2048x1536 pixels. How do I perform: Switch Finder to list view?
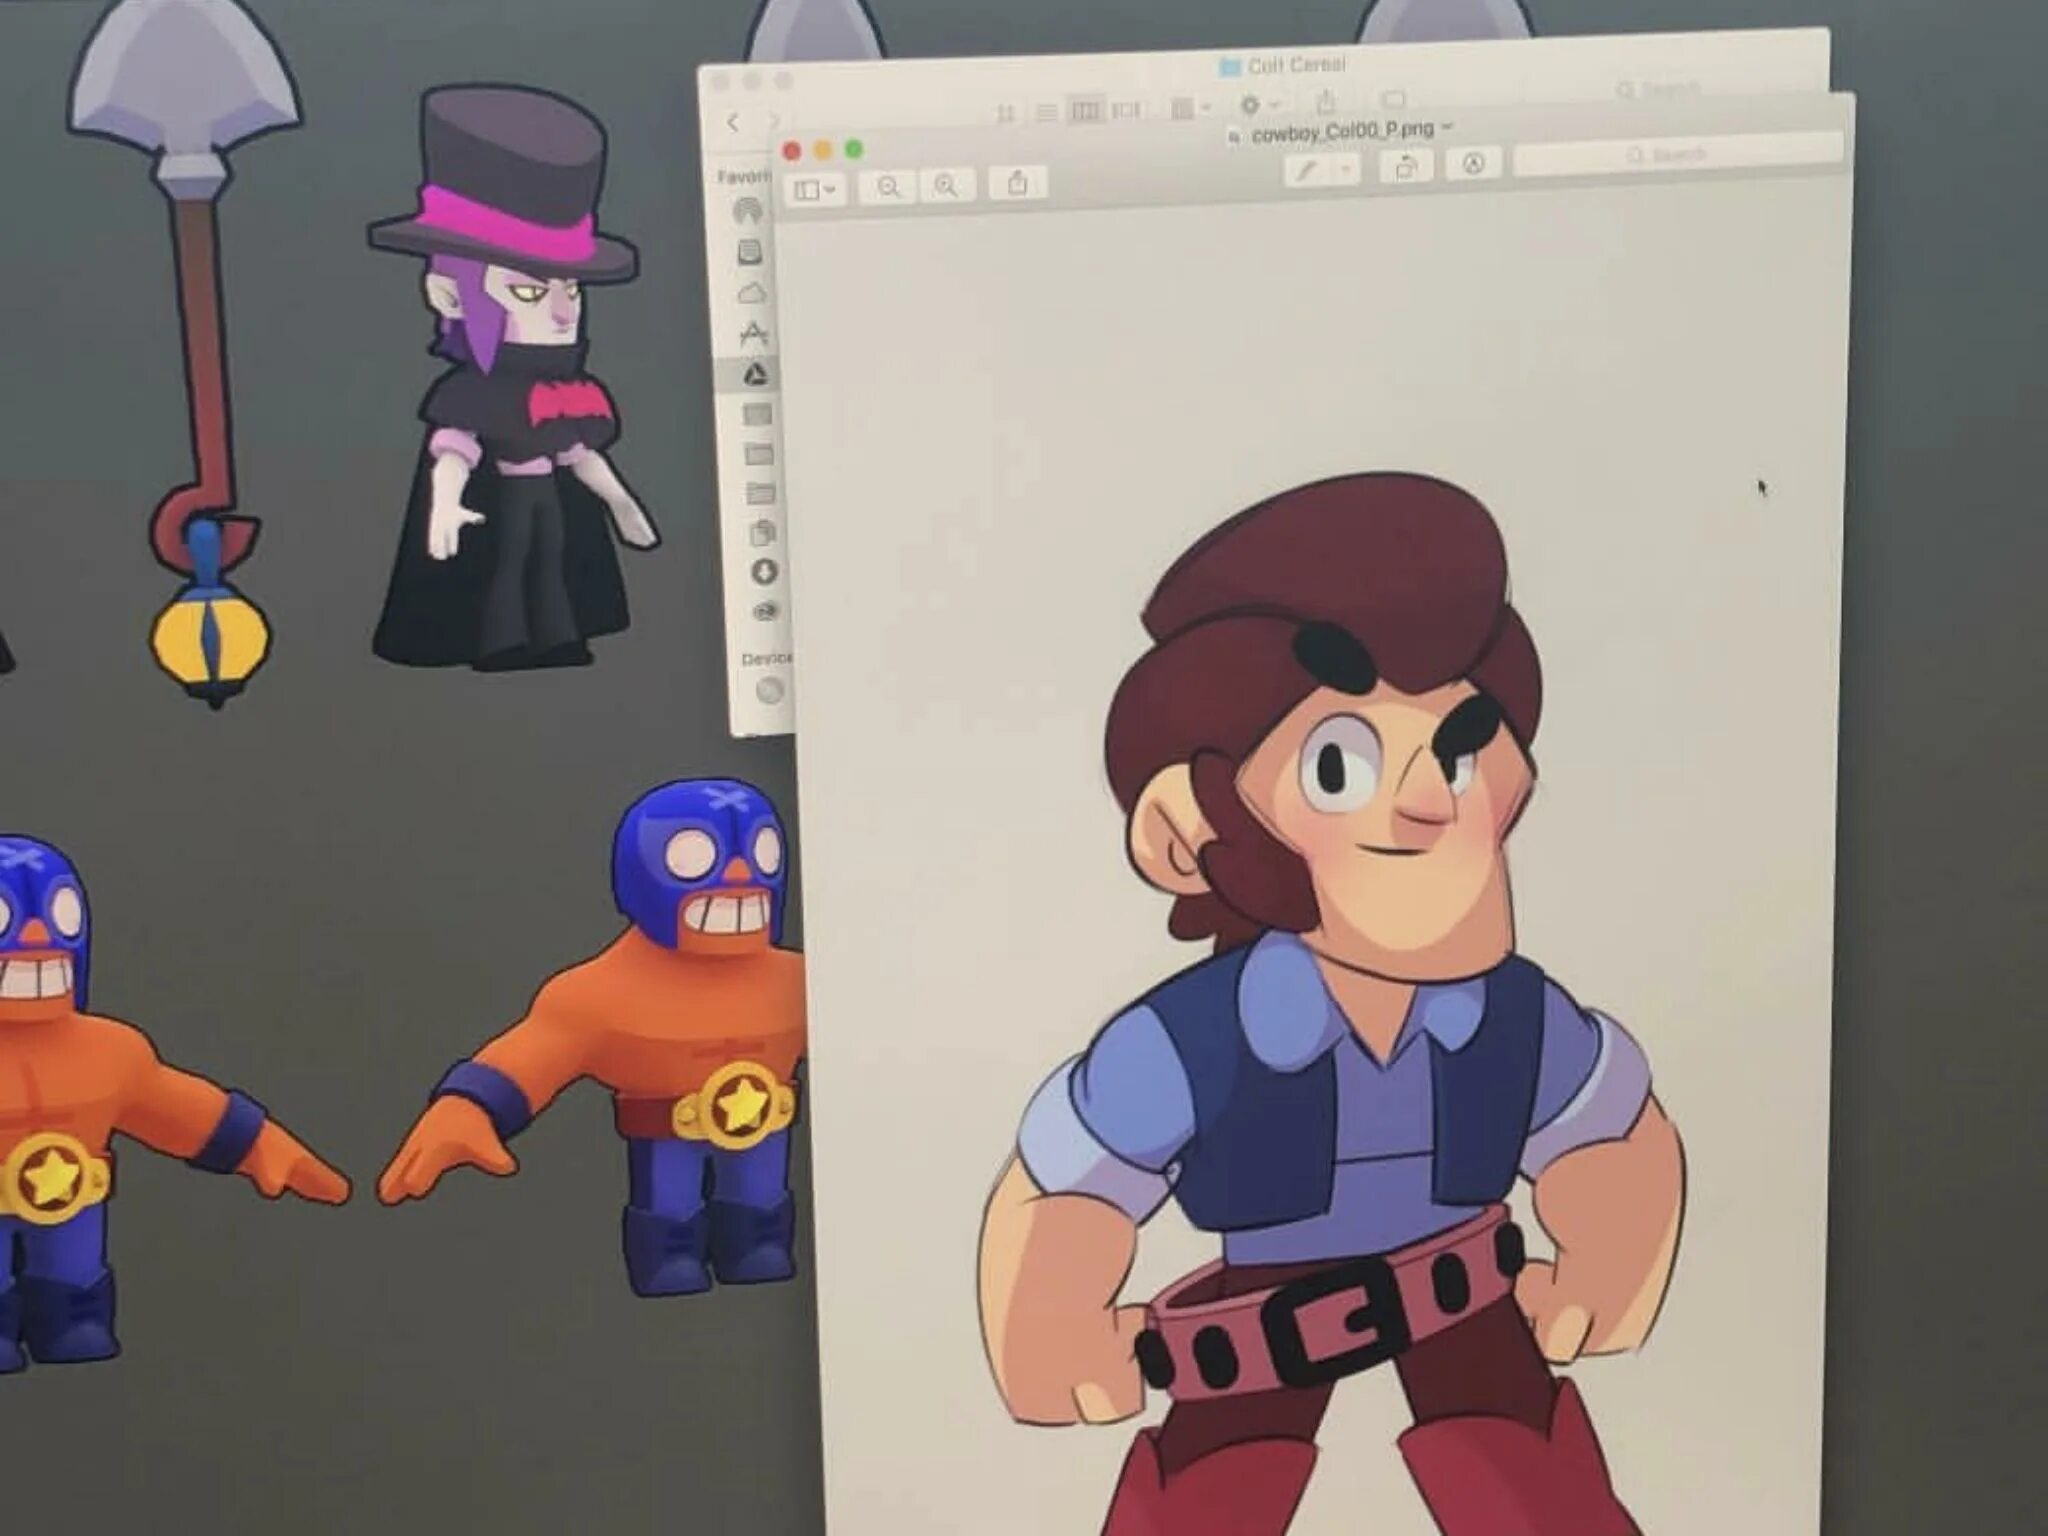(x=1046, y=112)
